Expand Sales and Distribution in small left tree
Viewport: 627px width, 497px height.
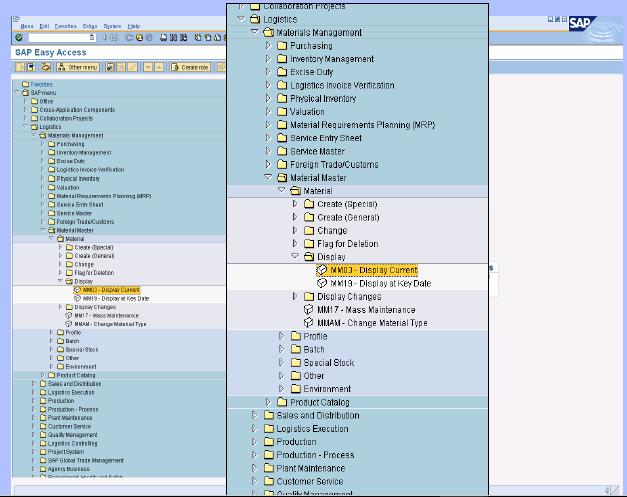click(x=34, y=384)
